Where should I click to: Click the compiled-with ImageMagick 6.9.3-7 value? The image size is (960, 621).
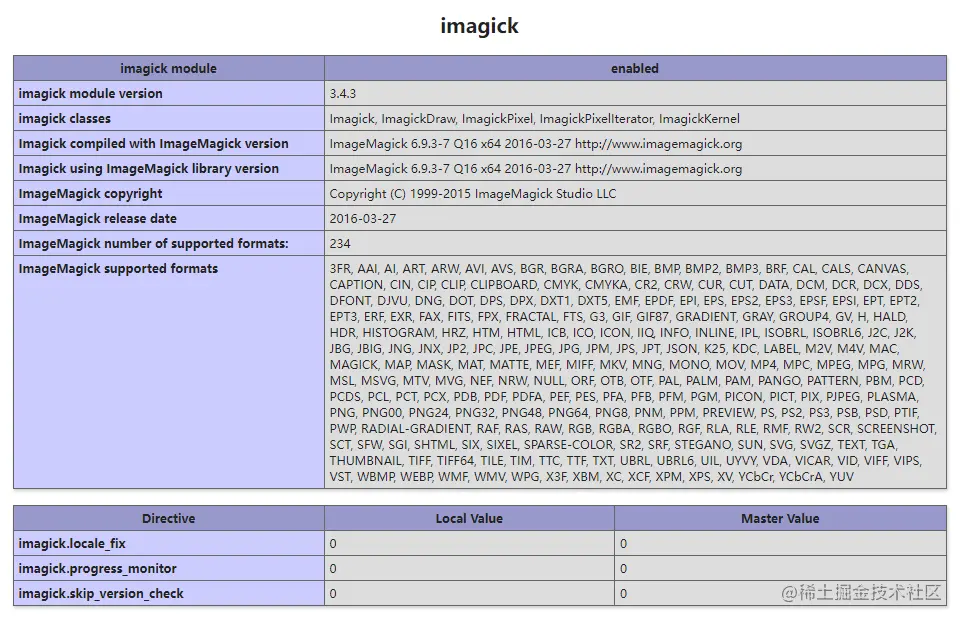[536, 144]
